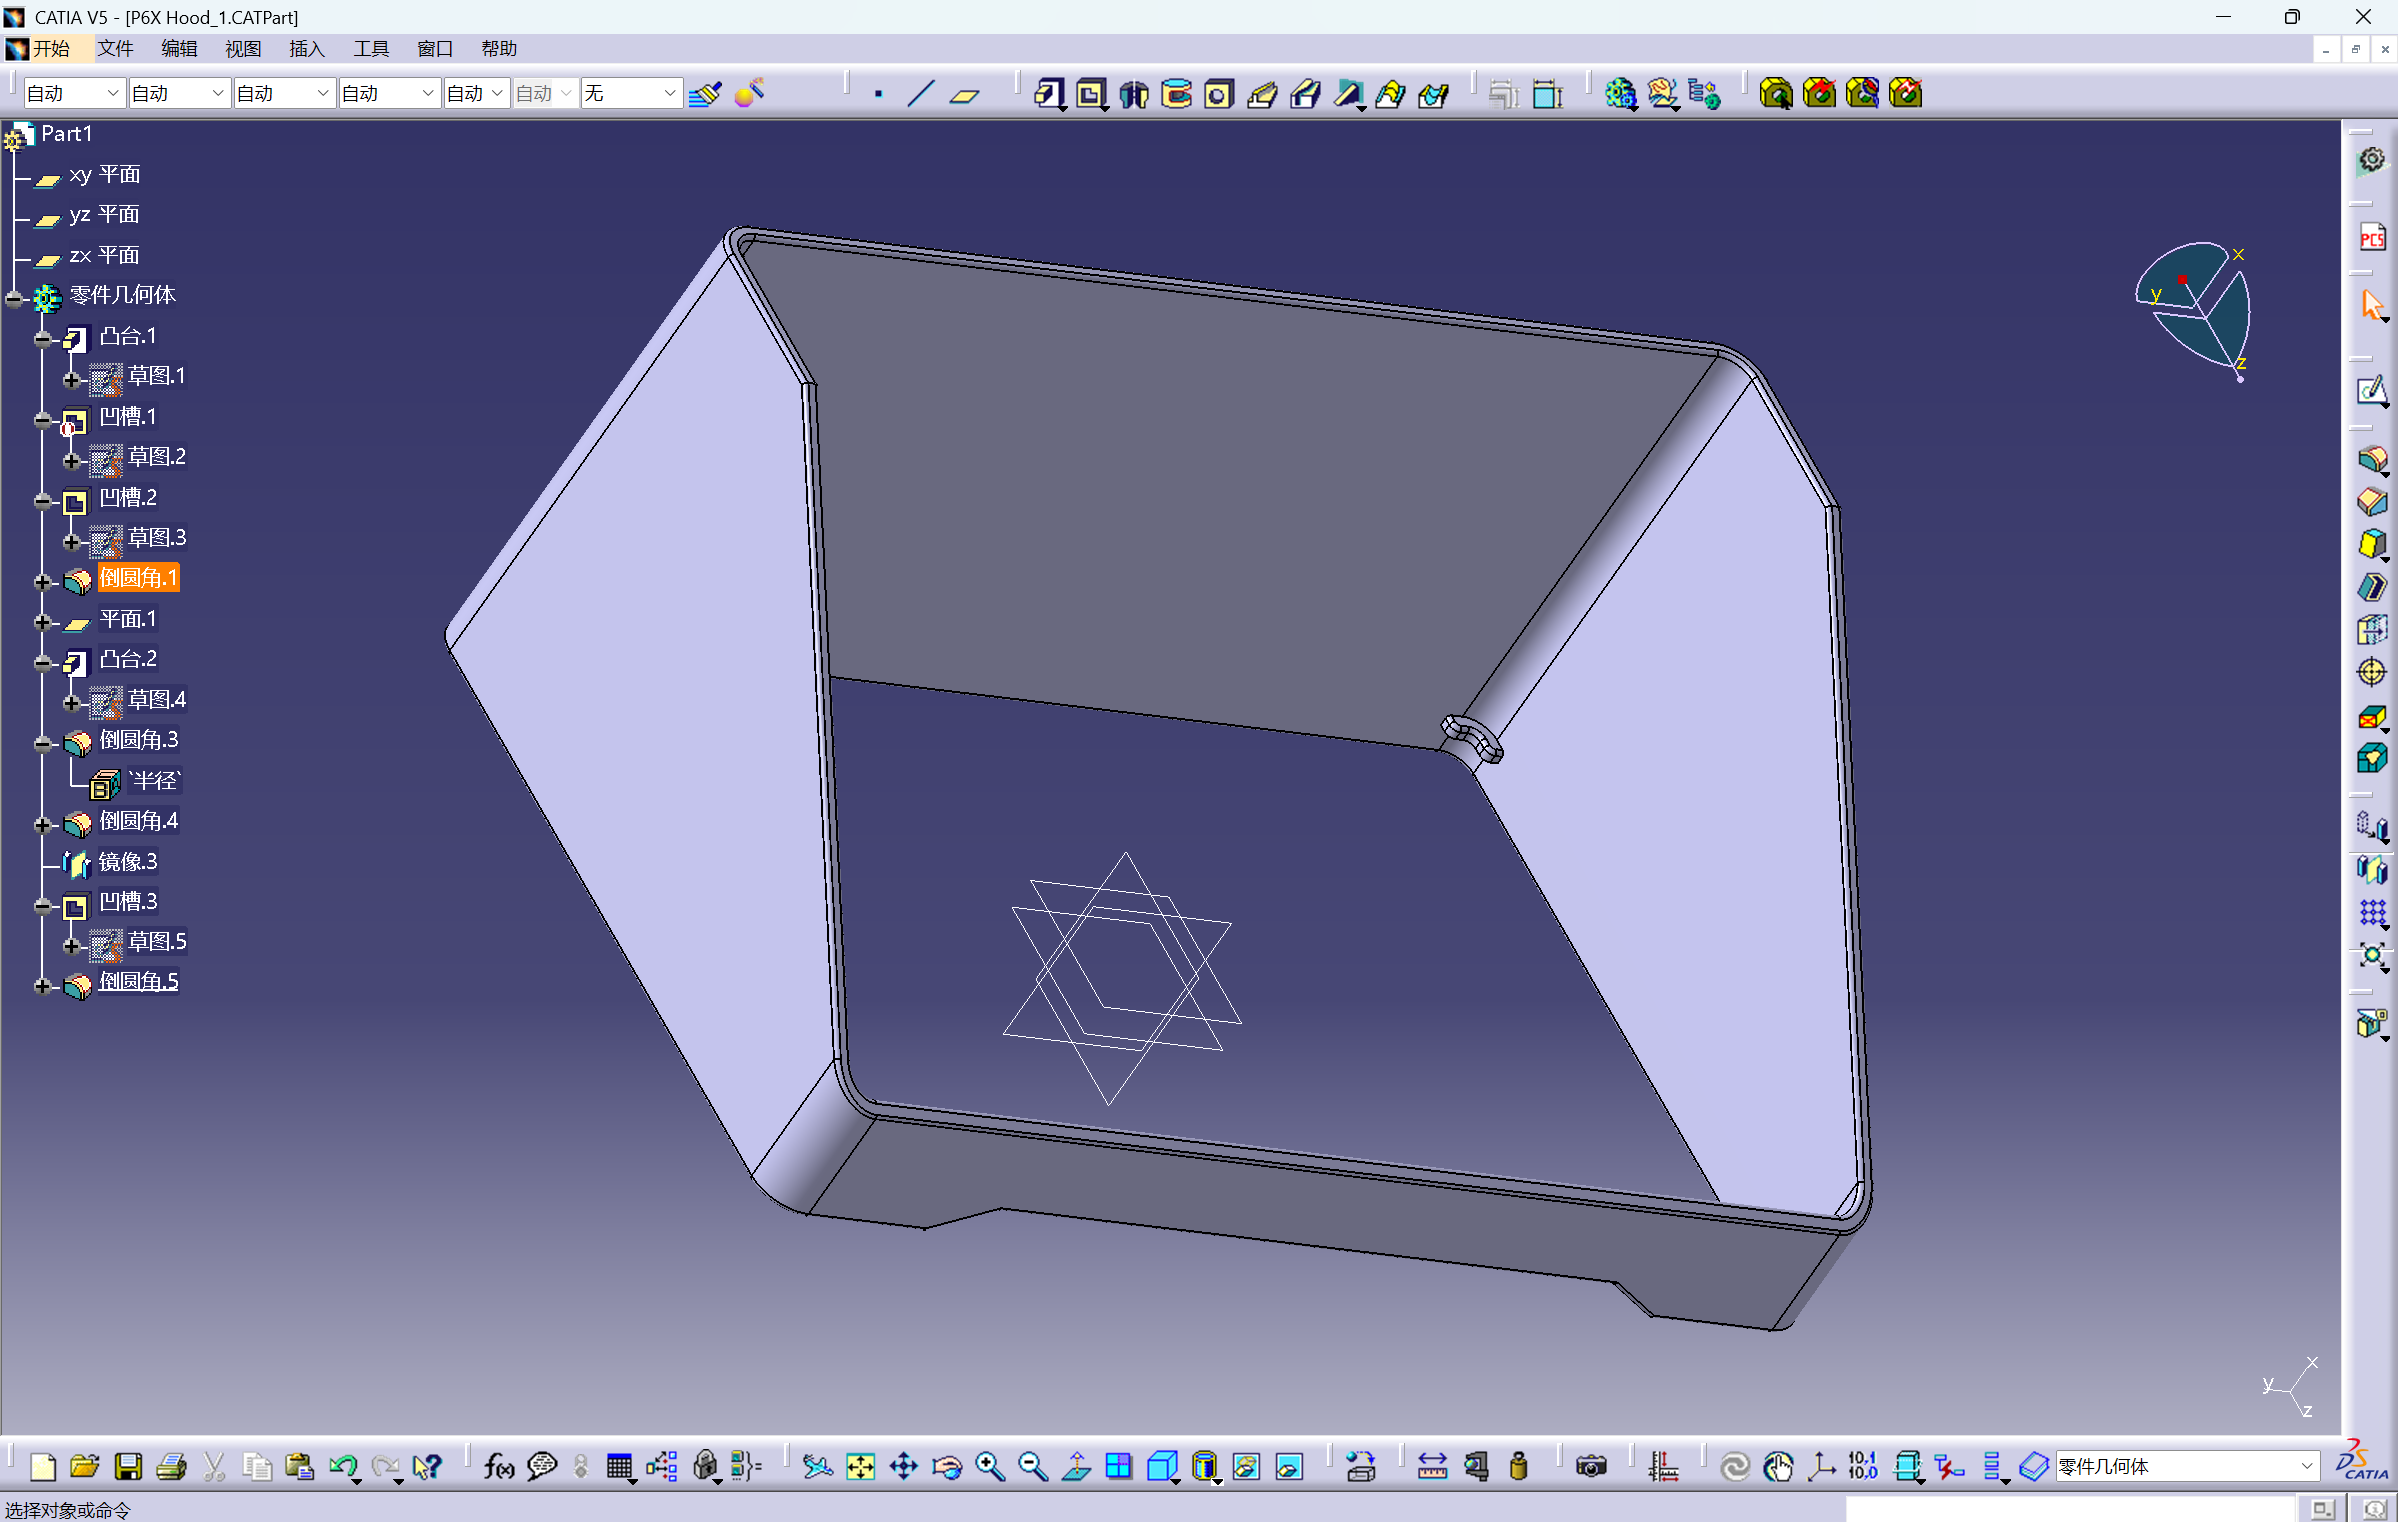Click the Shading view mode icon

pyautogui.click(x=1205, y=1467)
